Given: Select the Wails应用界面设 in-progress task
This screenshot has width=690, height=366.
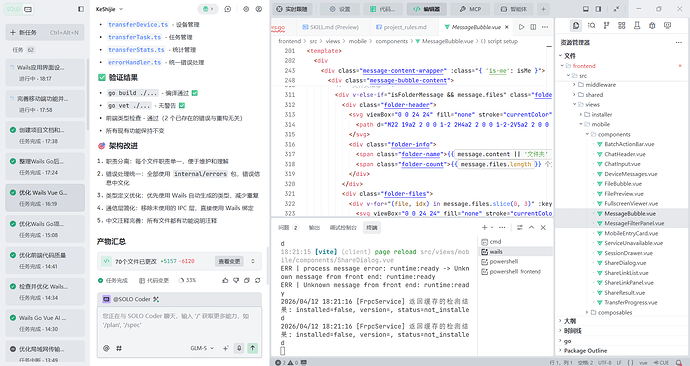Looking at the screenshot, I should coord(45,73).
